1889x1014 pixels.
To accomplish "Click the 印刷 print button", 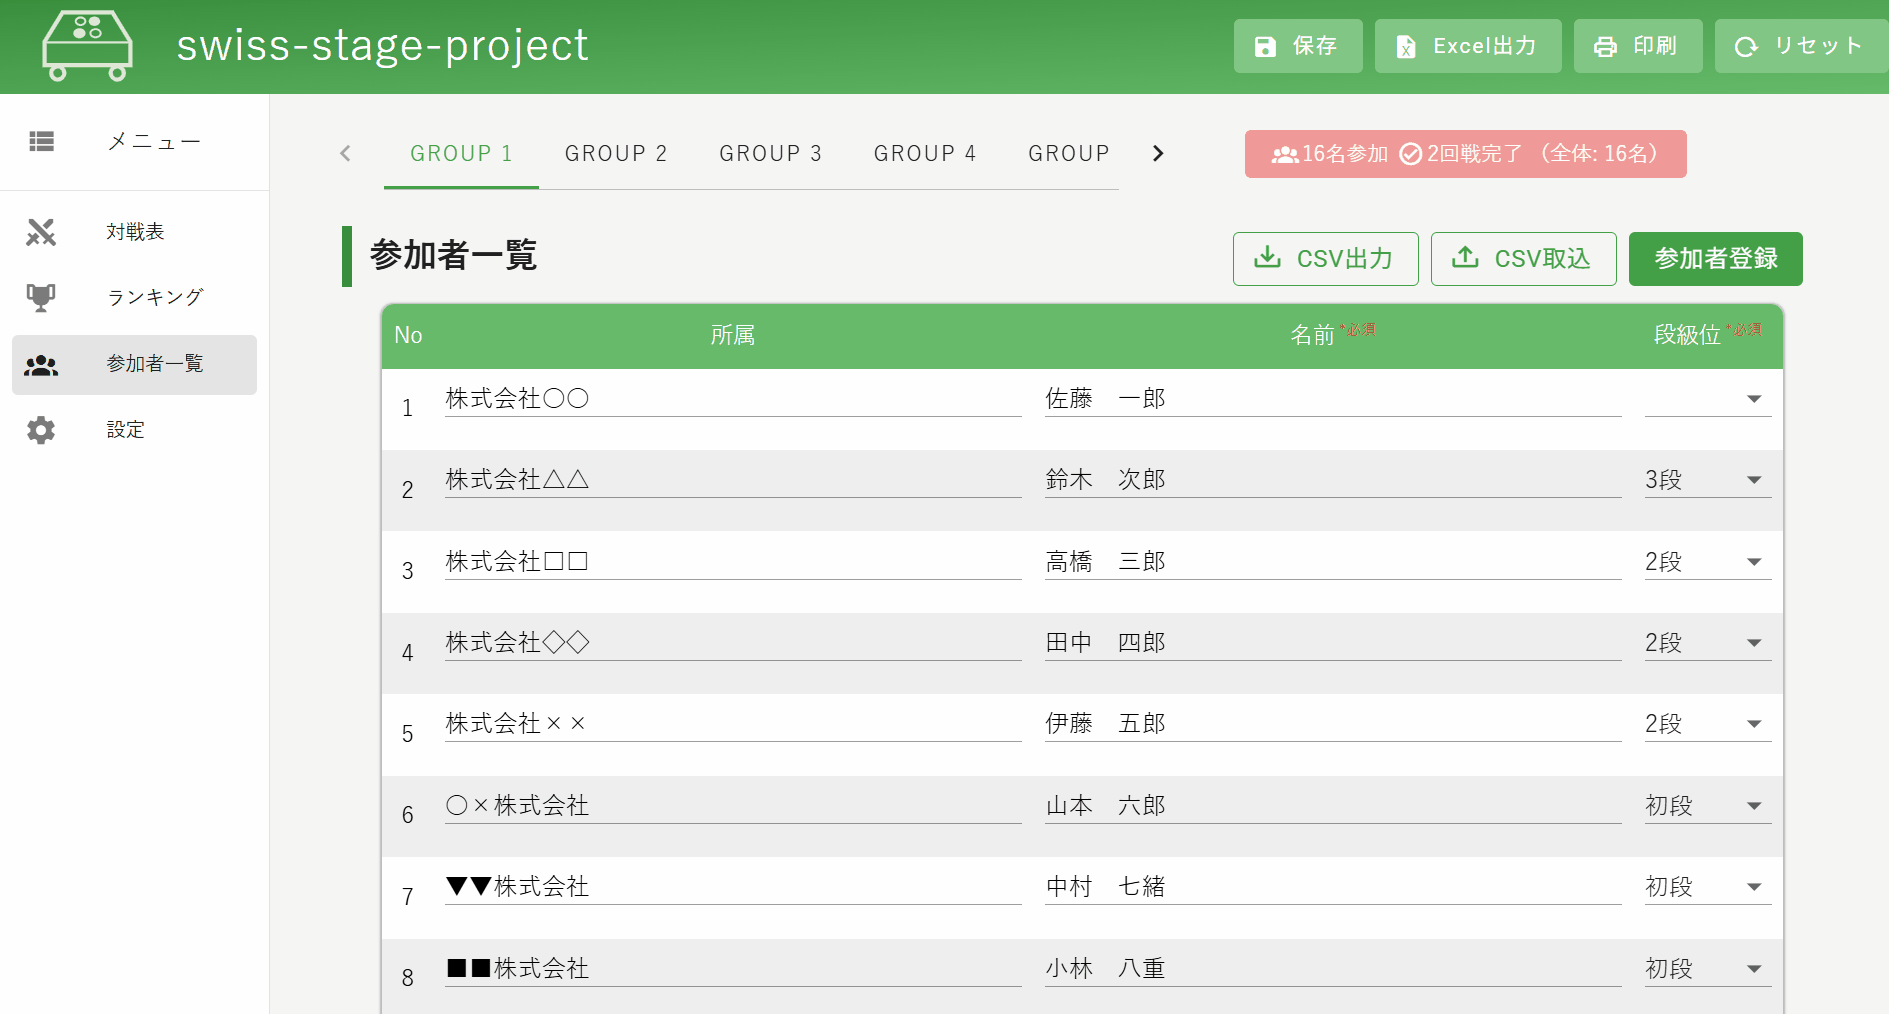I will pyautogui.click(x=1637, y=46).
